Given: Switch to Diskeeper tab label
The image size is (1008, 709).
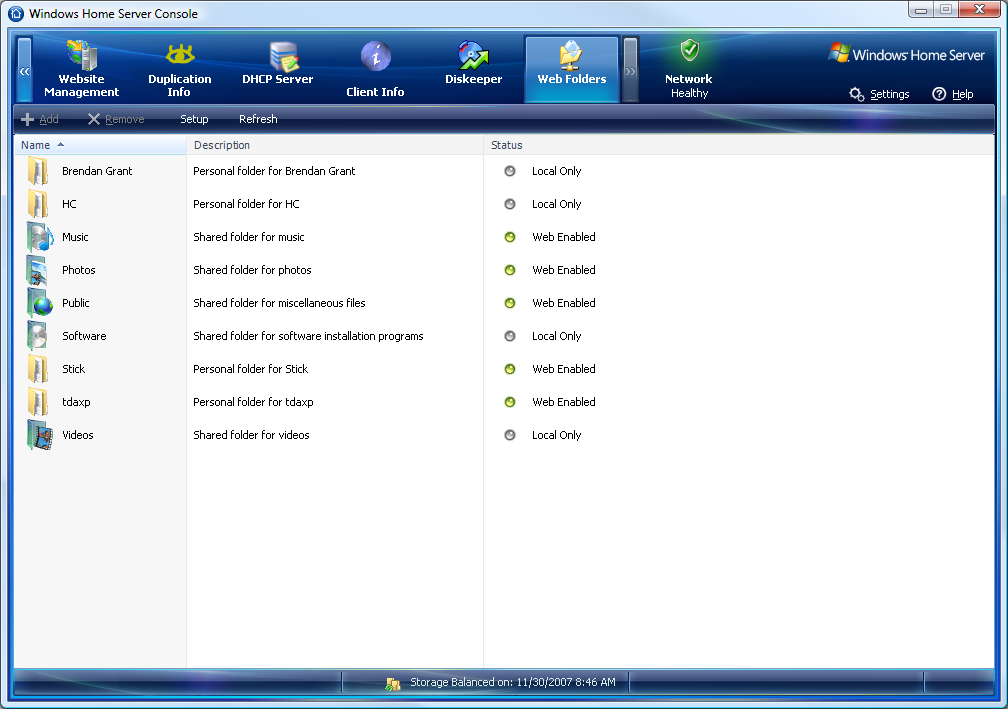Looking at the screenshot, I should (474, 80).
